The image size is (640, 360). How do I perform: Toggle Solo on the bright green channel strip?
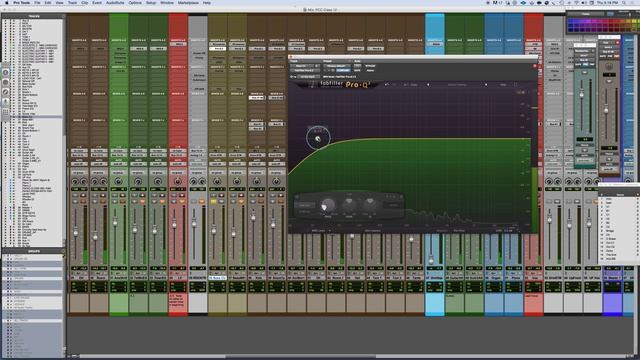coord(115,202)
